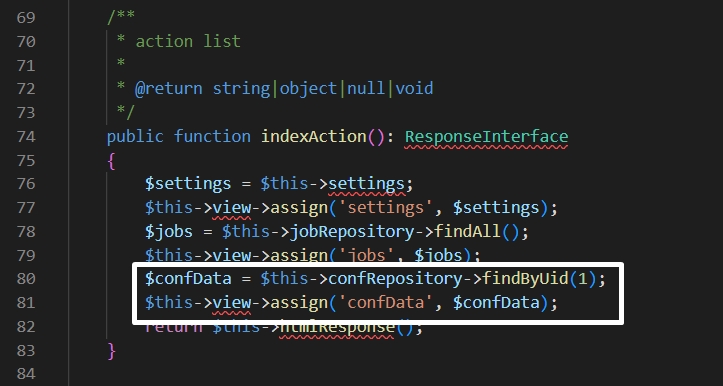
Task: Click the 'settings' string on line 77
Action: [x=385, y=208]
